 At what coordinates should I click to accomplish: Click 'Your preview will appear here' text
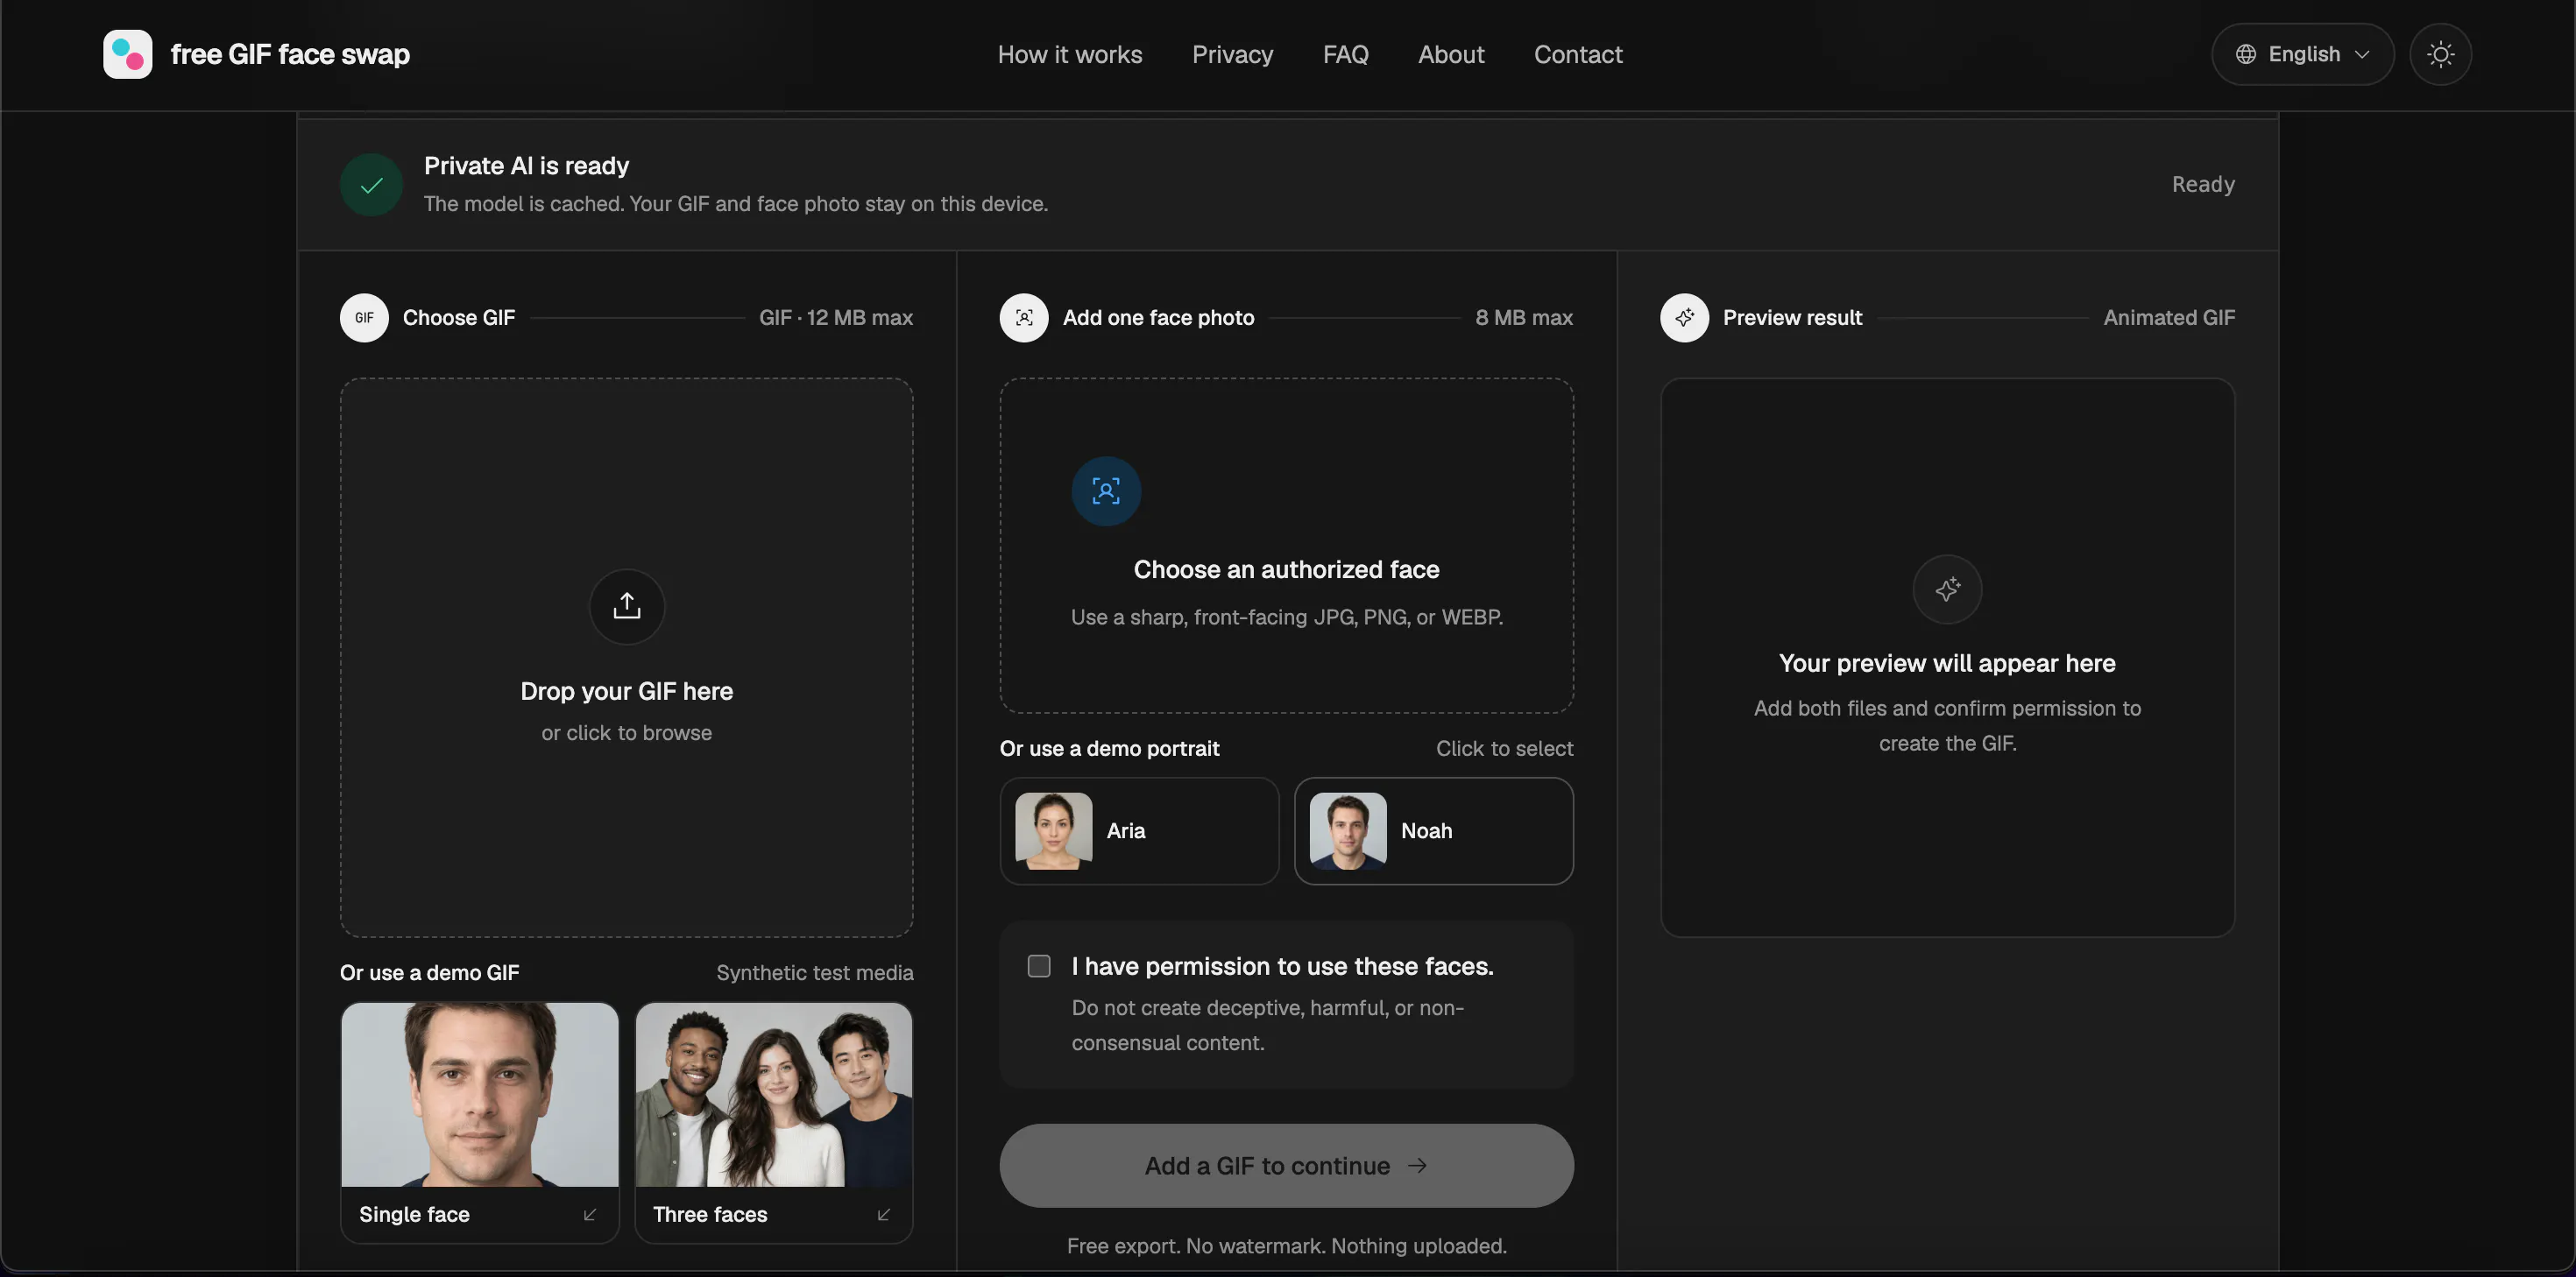pos(1947,664)
